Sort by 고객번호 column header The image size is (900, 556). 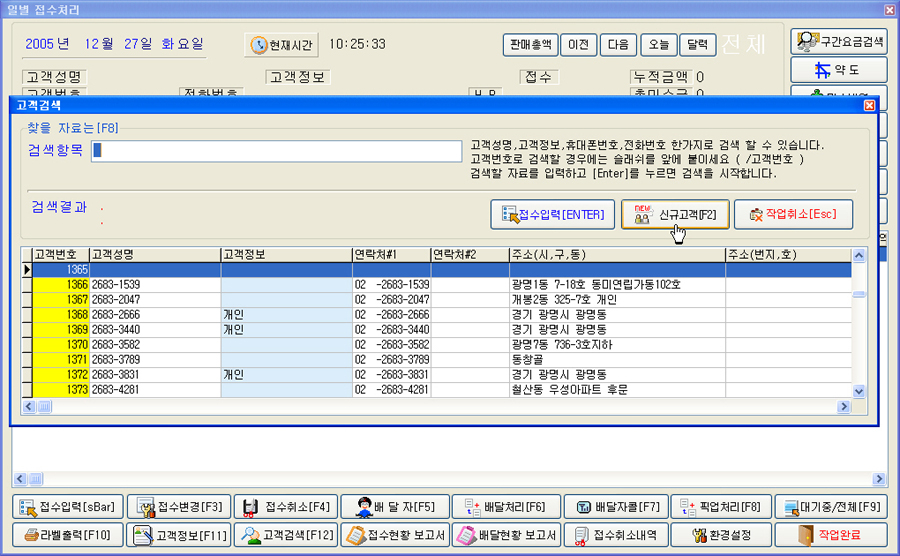61,255
